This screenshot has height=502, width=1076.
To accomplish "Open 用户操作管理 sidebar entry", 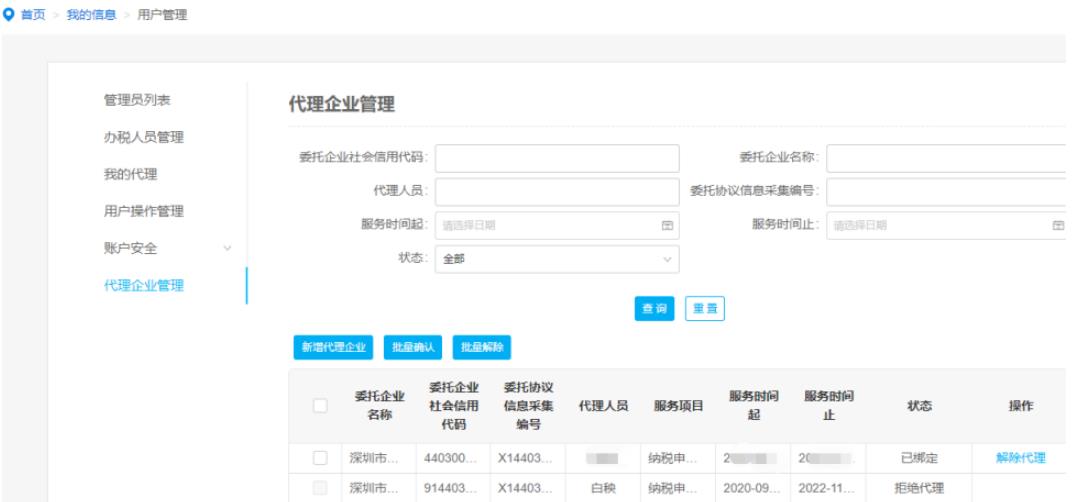I will (x=143, y=211).
